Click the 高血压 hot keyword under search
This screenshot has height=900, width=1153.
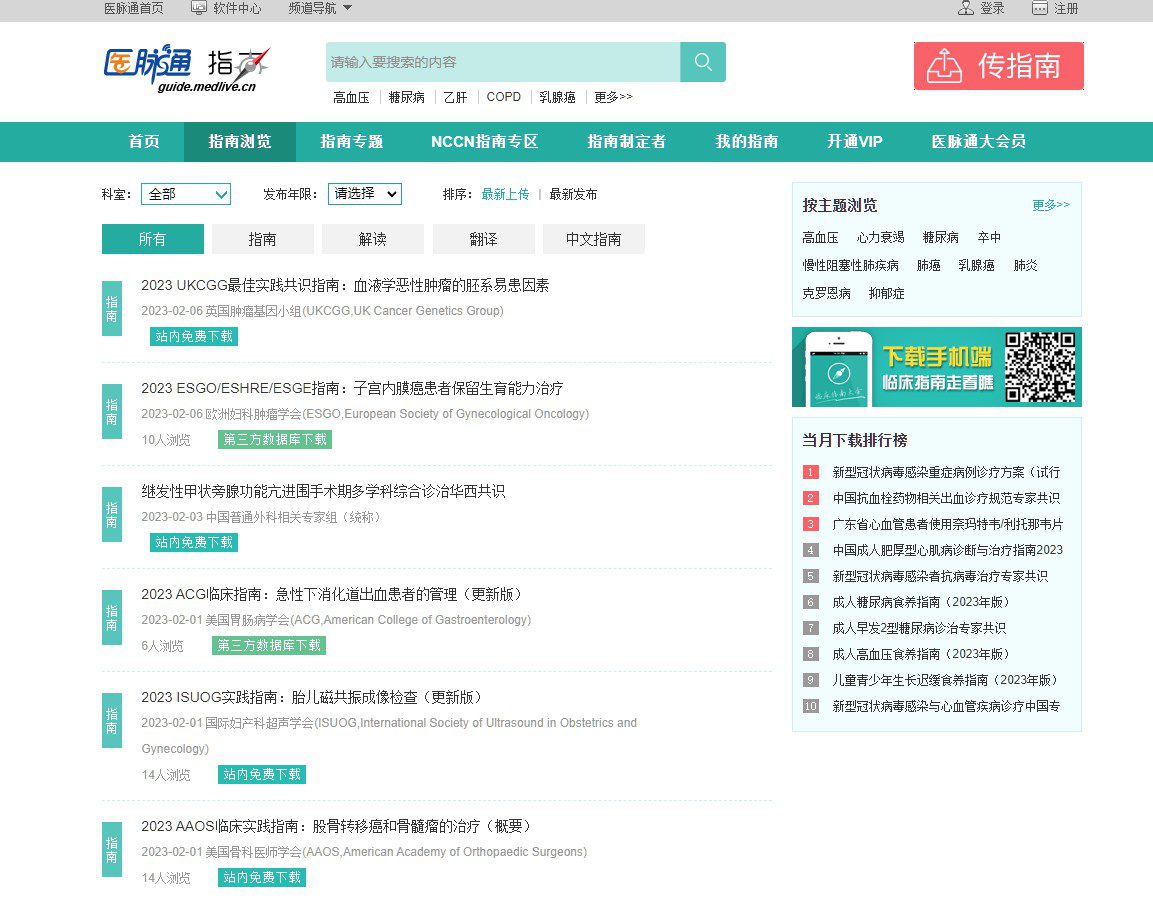coord(351,97)
